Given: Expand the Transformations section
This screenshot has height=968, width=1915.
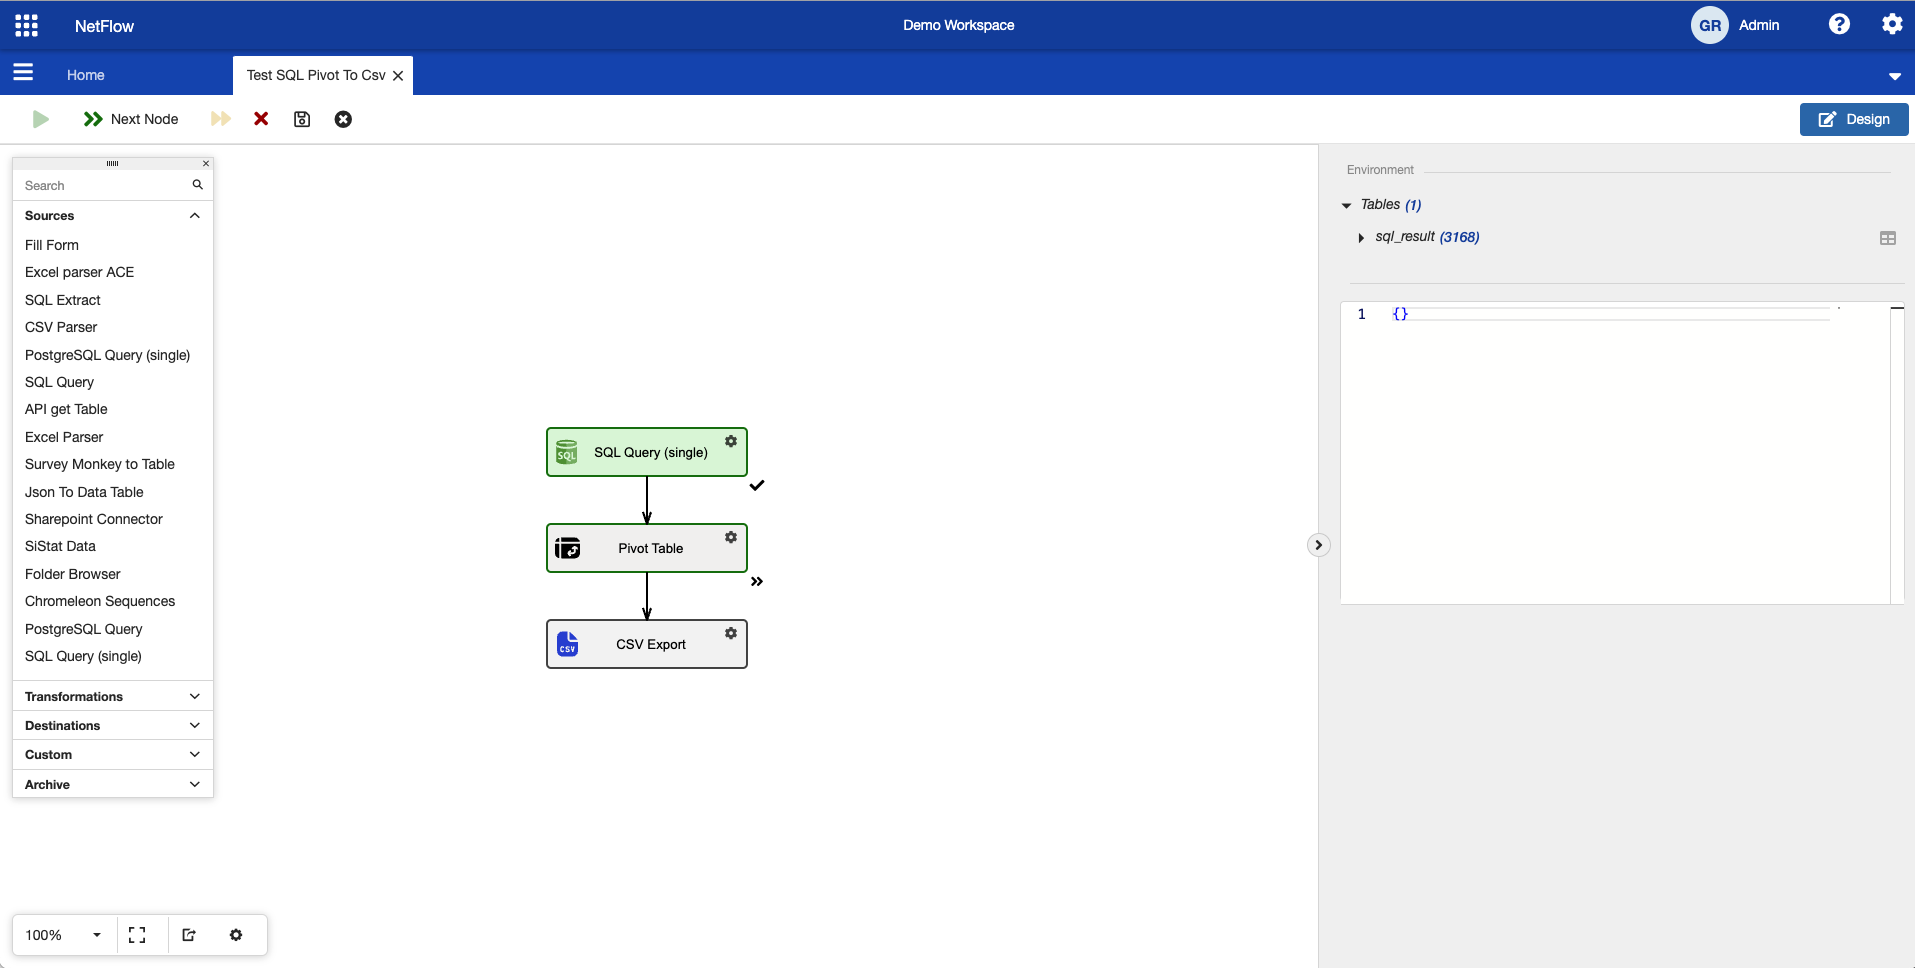Looking at the screenshot, I should pyautogui.click(x=194, y=697).
